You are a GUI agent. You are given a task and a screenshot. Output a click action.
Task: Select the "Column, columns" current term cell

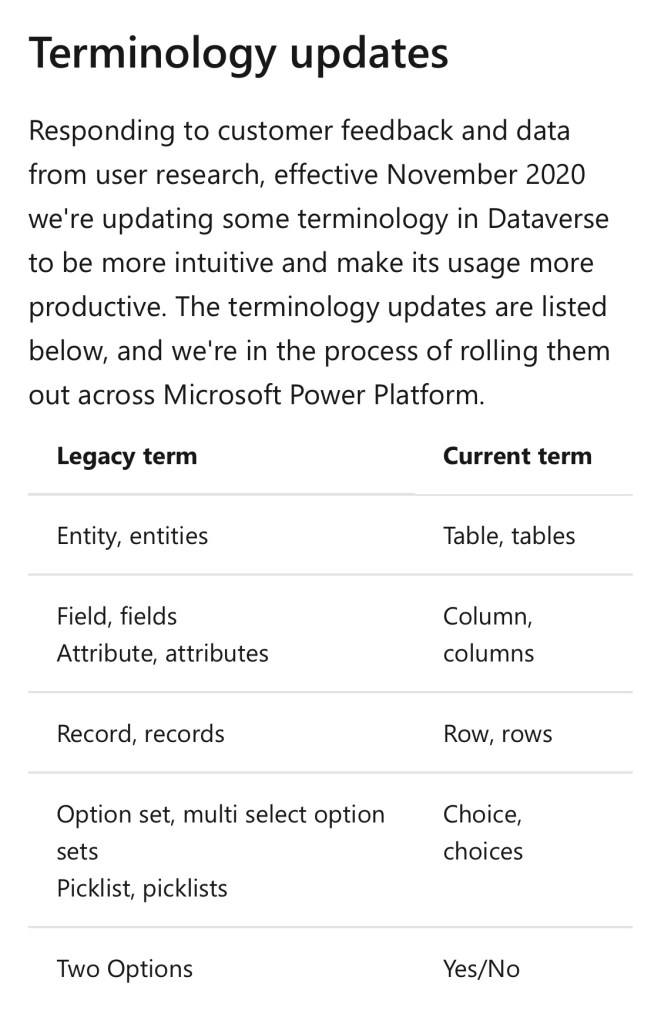(488, 634)
